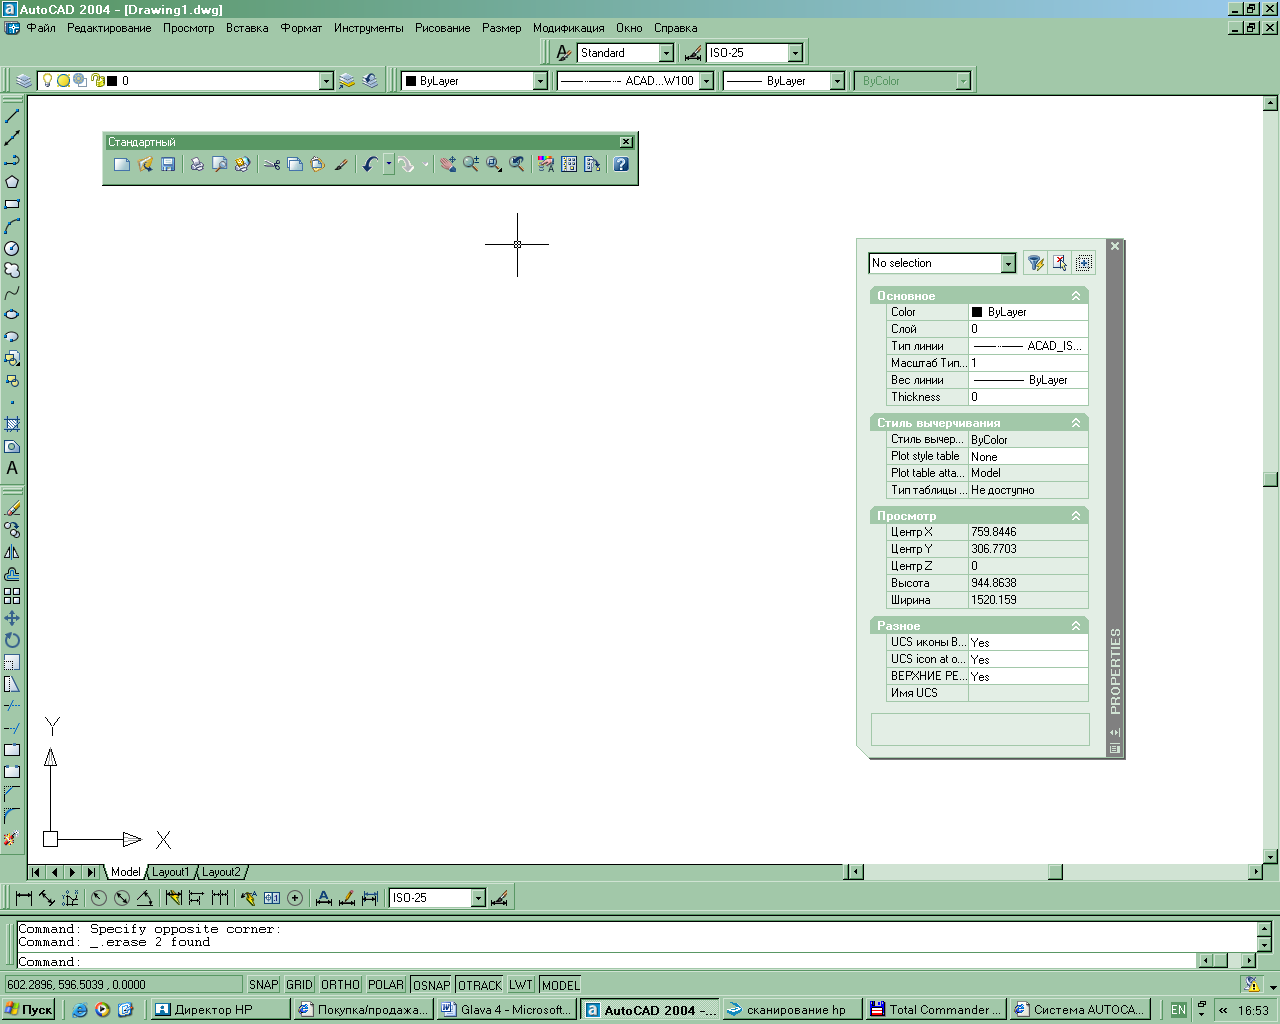This screenshot has width=1280, height=1024.
Task: Click Cut scissors icon in Стандартный toolbar
Action: tap(271, 164)
